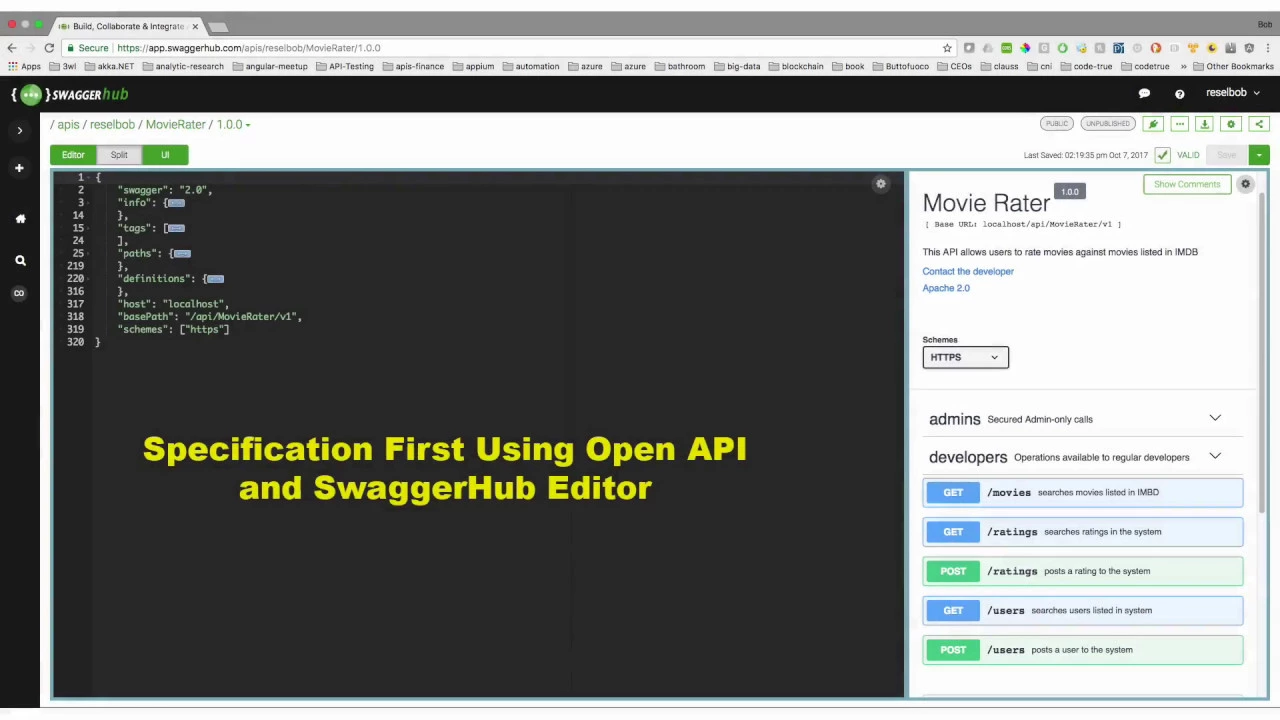Click the reselbob breadcrumb link
1280x720 pixels.
[x=112, y=125]
